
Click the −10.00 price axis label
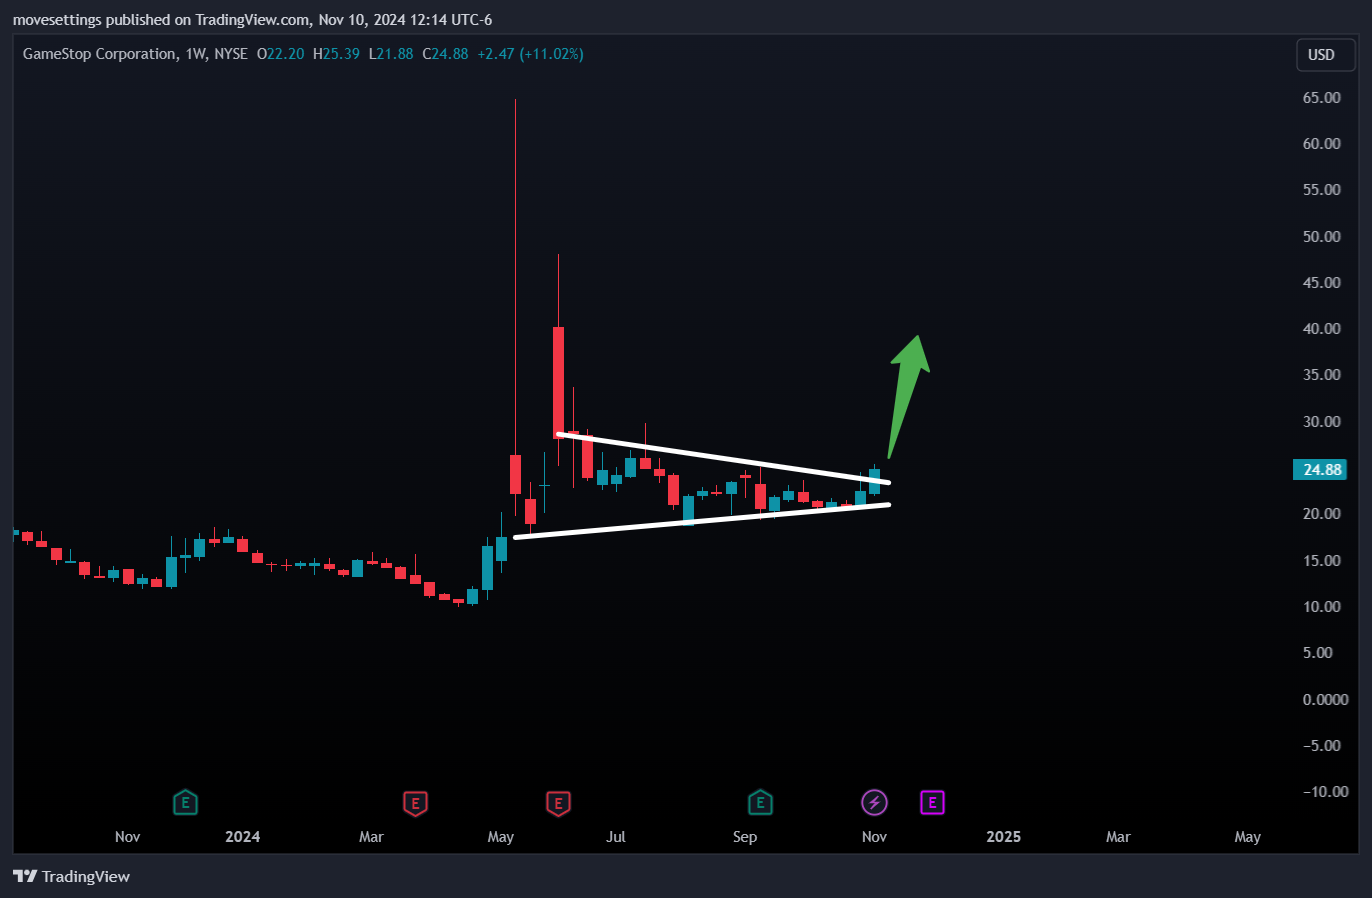[1325, 791]
